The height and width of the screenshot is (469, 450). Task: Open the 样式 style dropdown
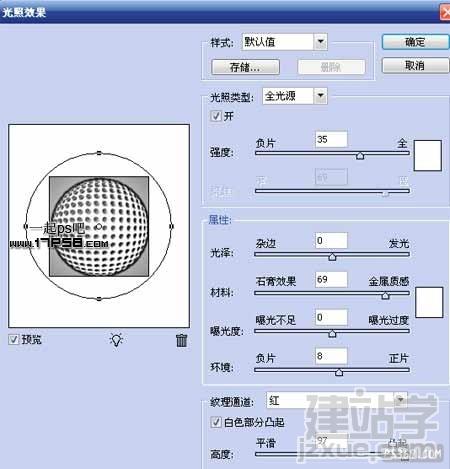coord(320,42)
